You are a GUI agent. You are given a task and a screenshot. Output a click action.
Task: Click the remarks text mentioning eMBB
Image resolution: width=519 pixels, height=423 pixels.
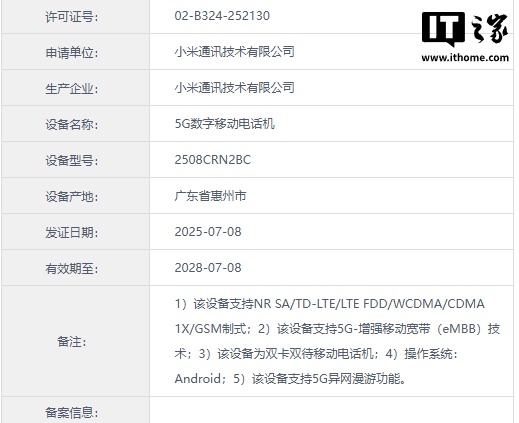pyautogui.click(x=337, y=341)
